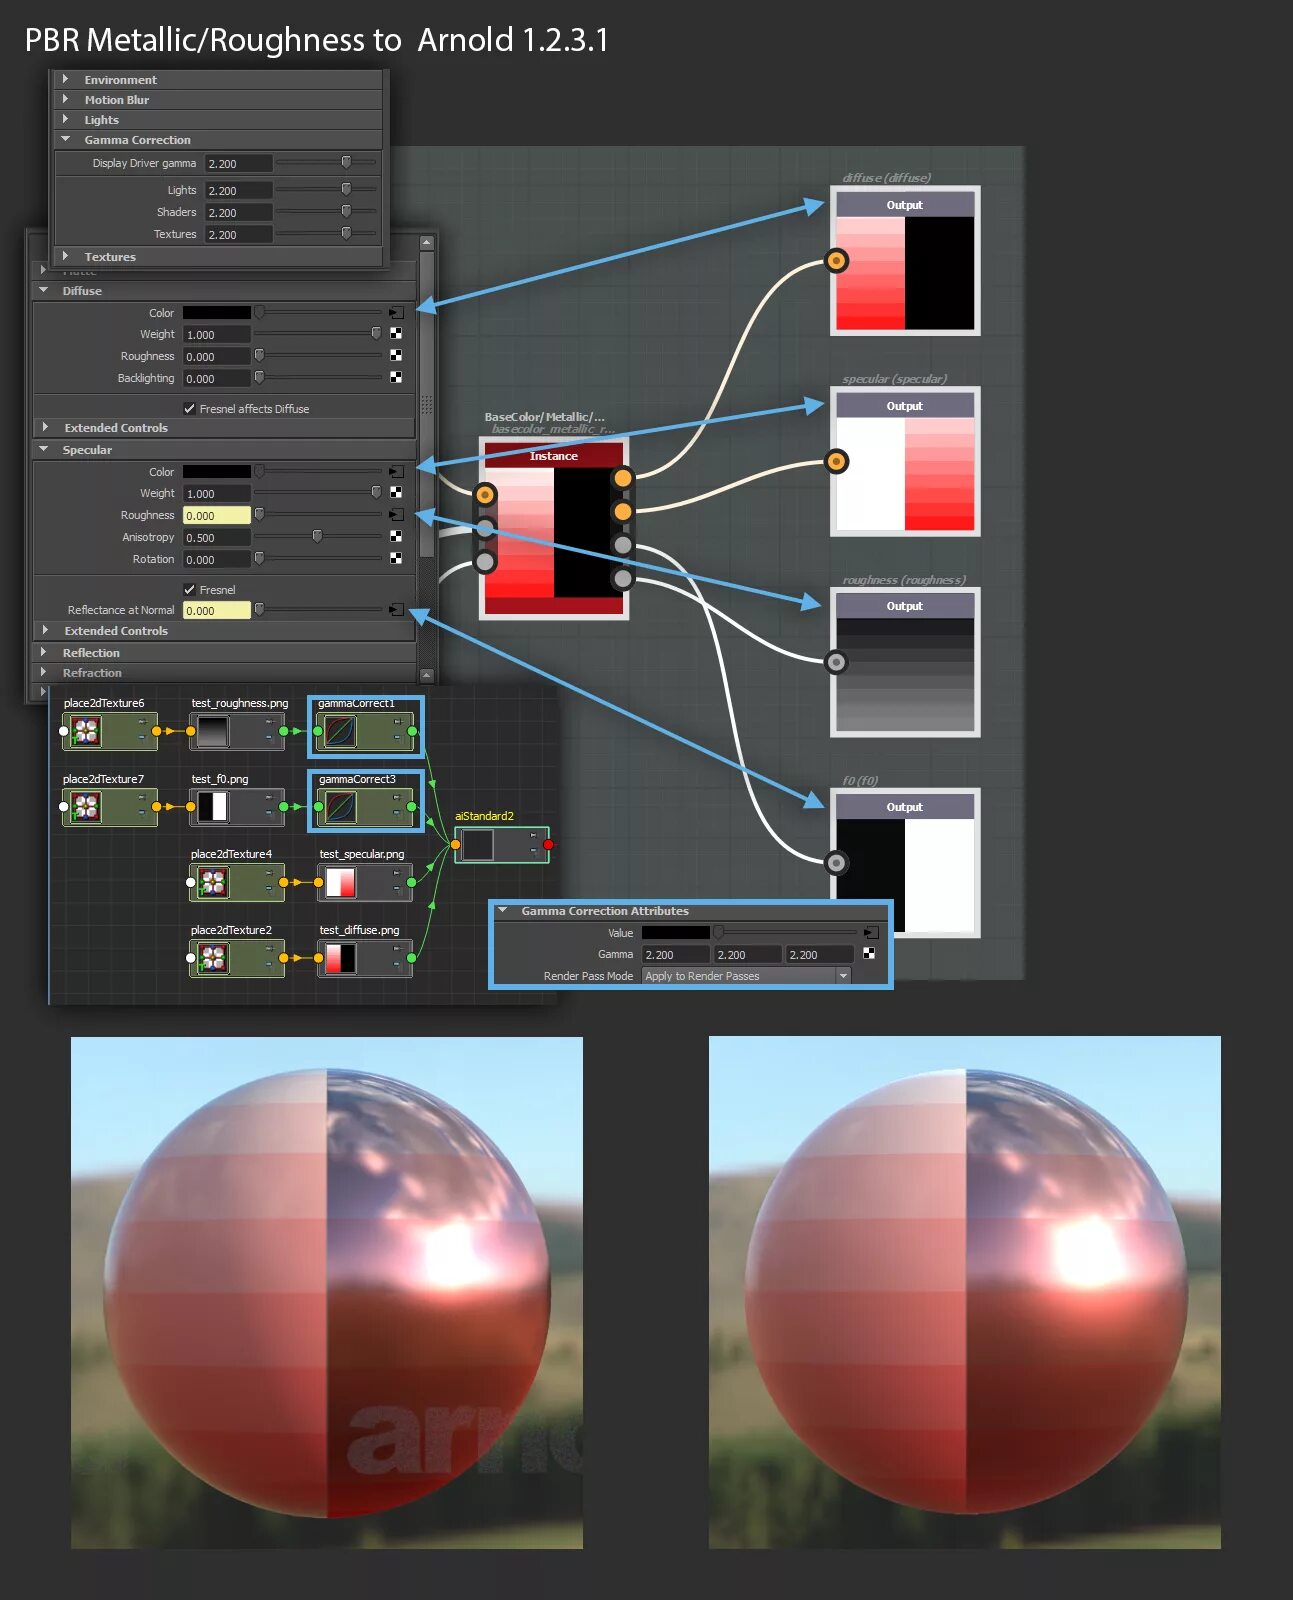This screenshot has width=1293, height=1600.
Task: Click the checker map button beside Specular Weight
Action: coord(396,493)
